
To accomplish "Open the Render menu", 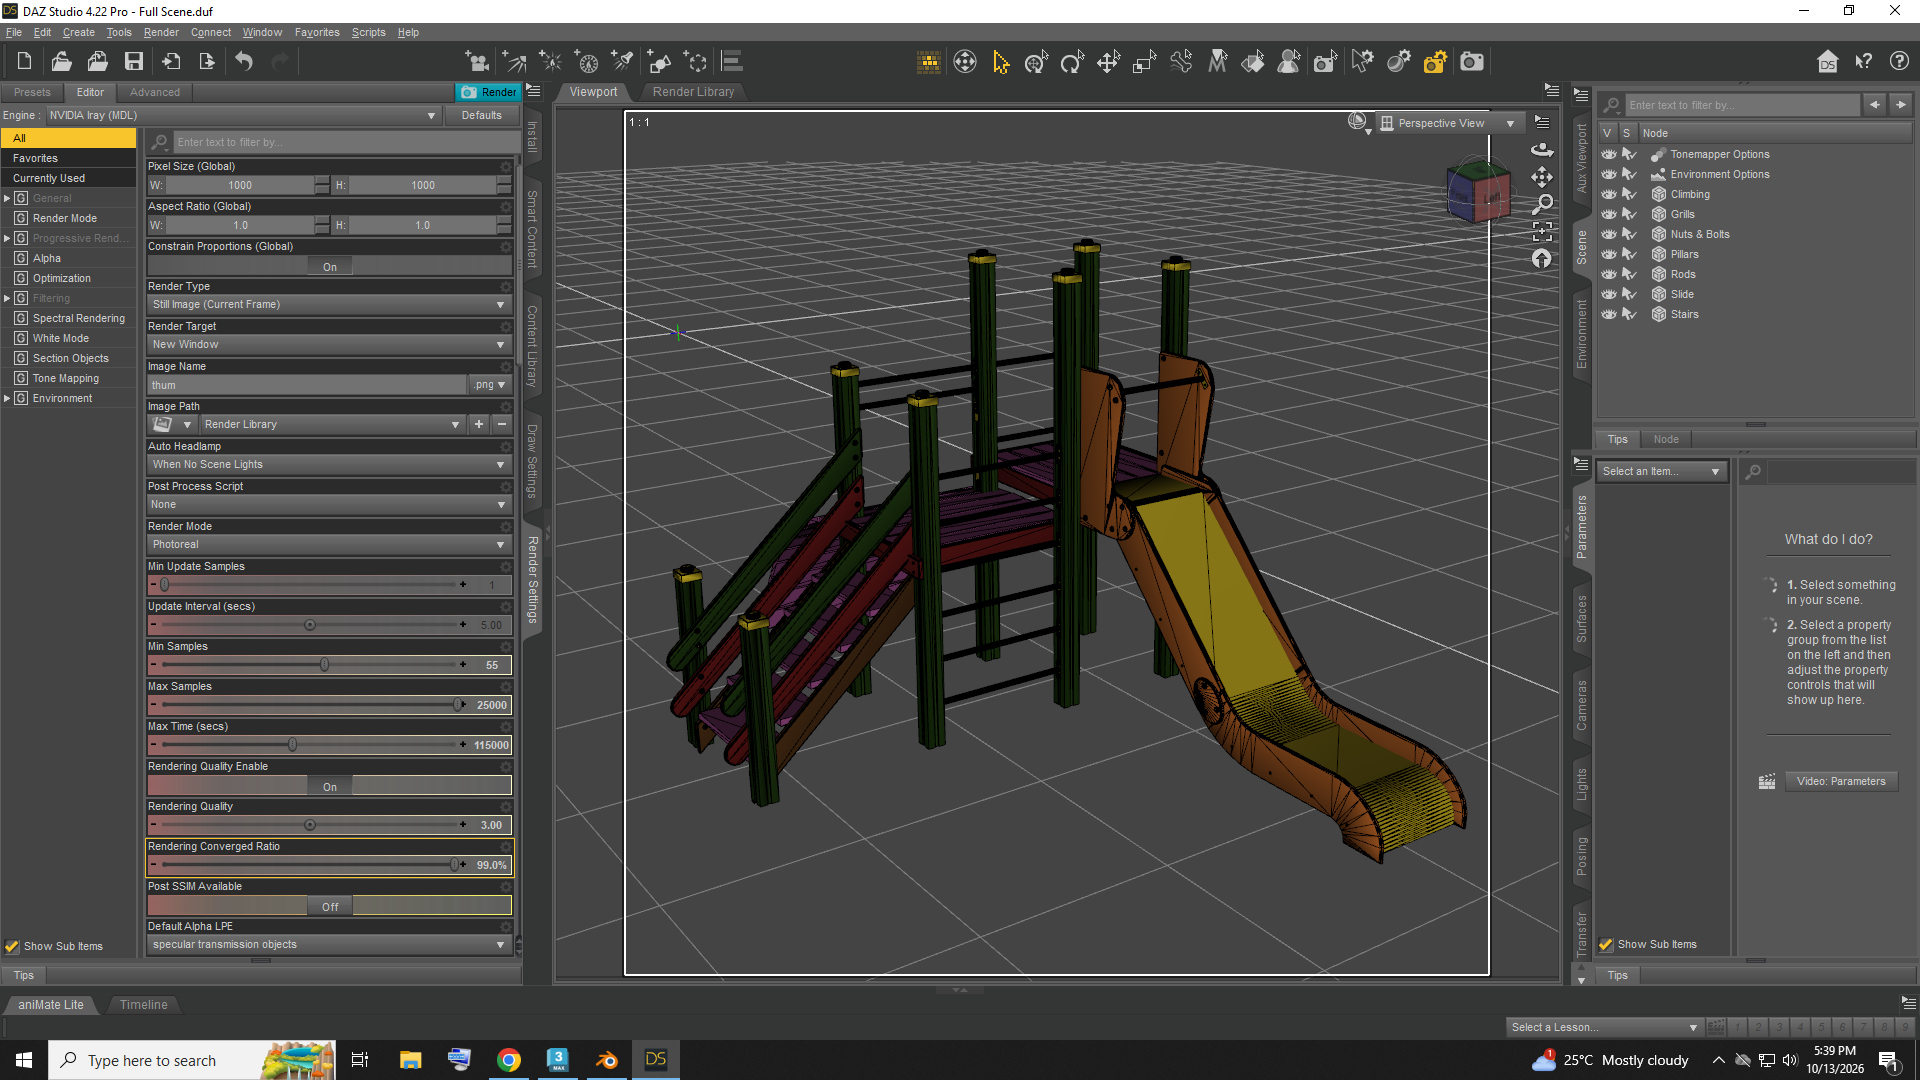I will point(161,32).
